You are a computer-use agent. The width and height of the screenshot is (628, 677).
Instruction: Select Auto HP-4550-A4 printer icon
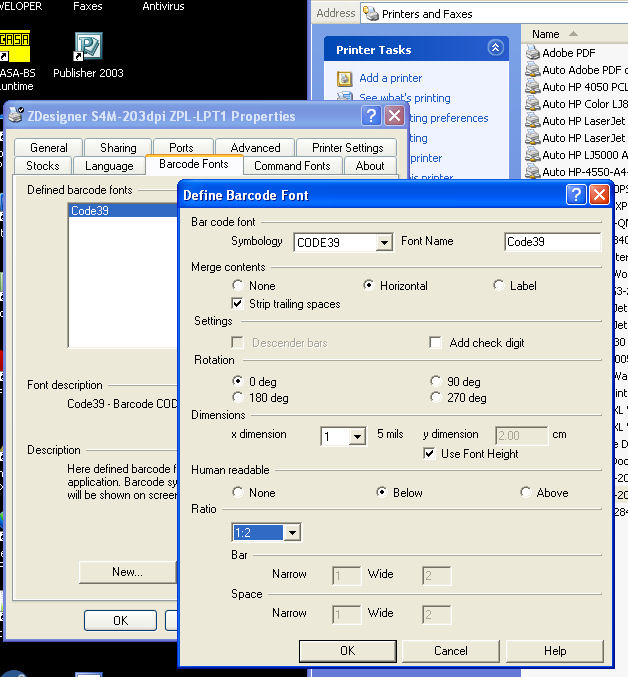pyautogui.click(x=533, y=172)
